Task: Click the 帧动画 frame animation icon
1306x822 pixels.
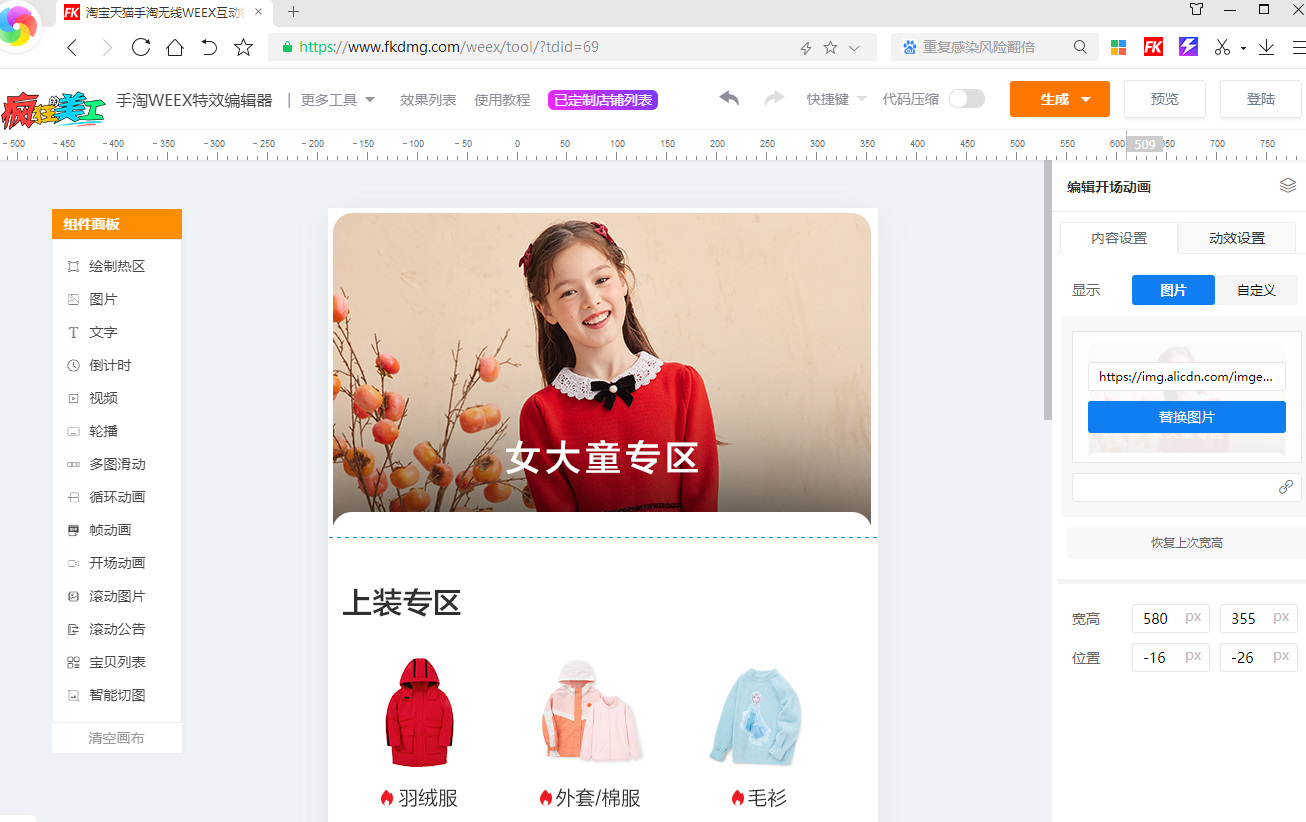Action: pos(73,530)
